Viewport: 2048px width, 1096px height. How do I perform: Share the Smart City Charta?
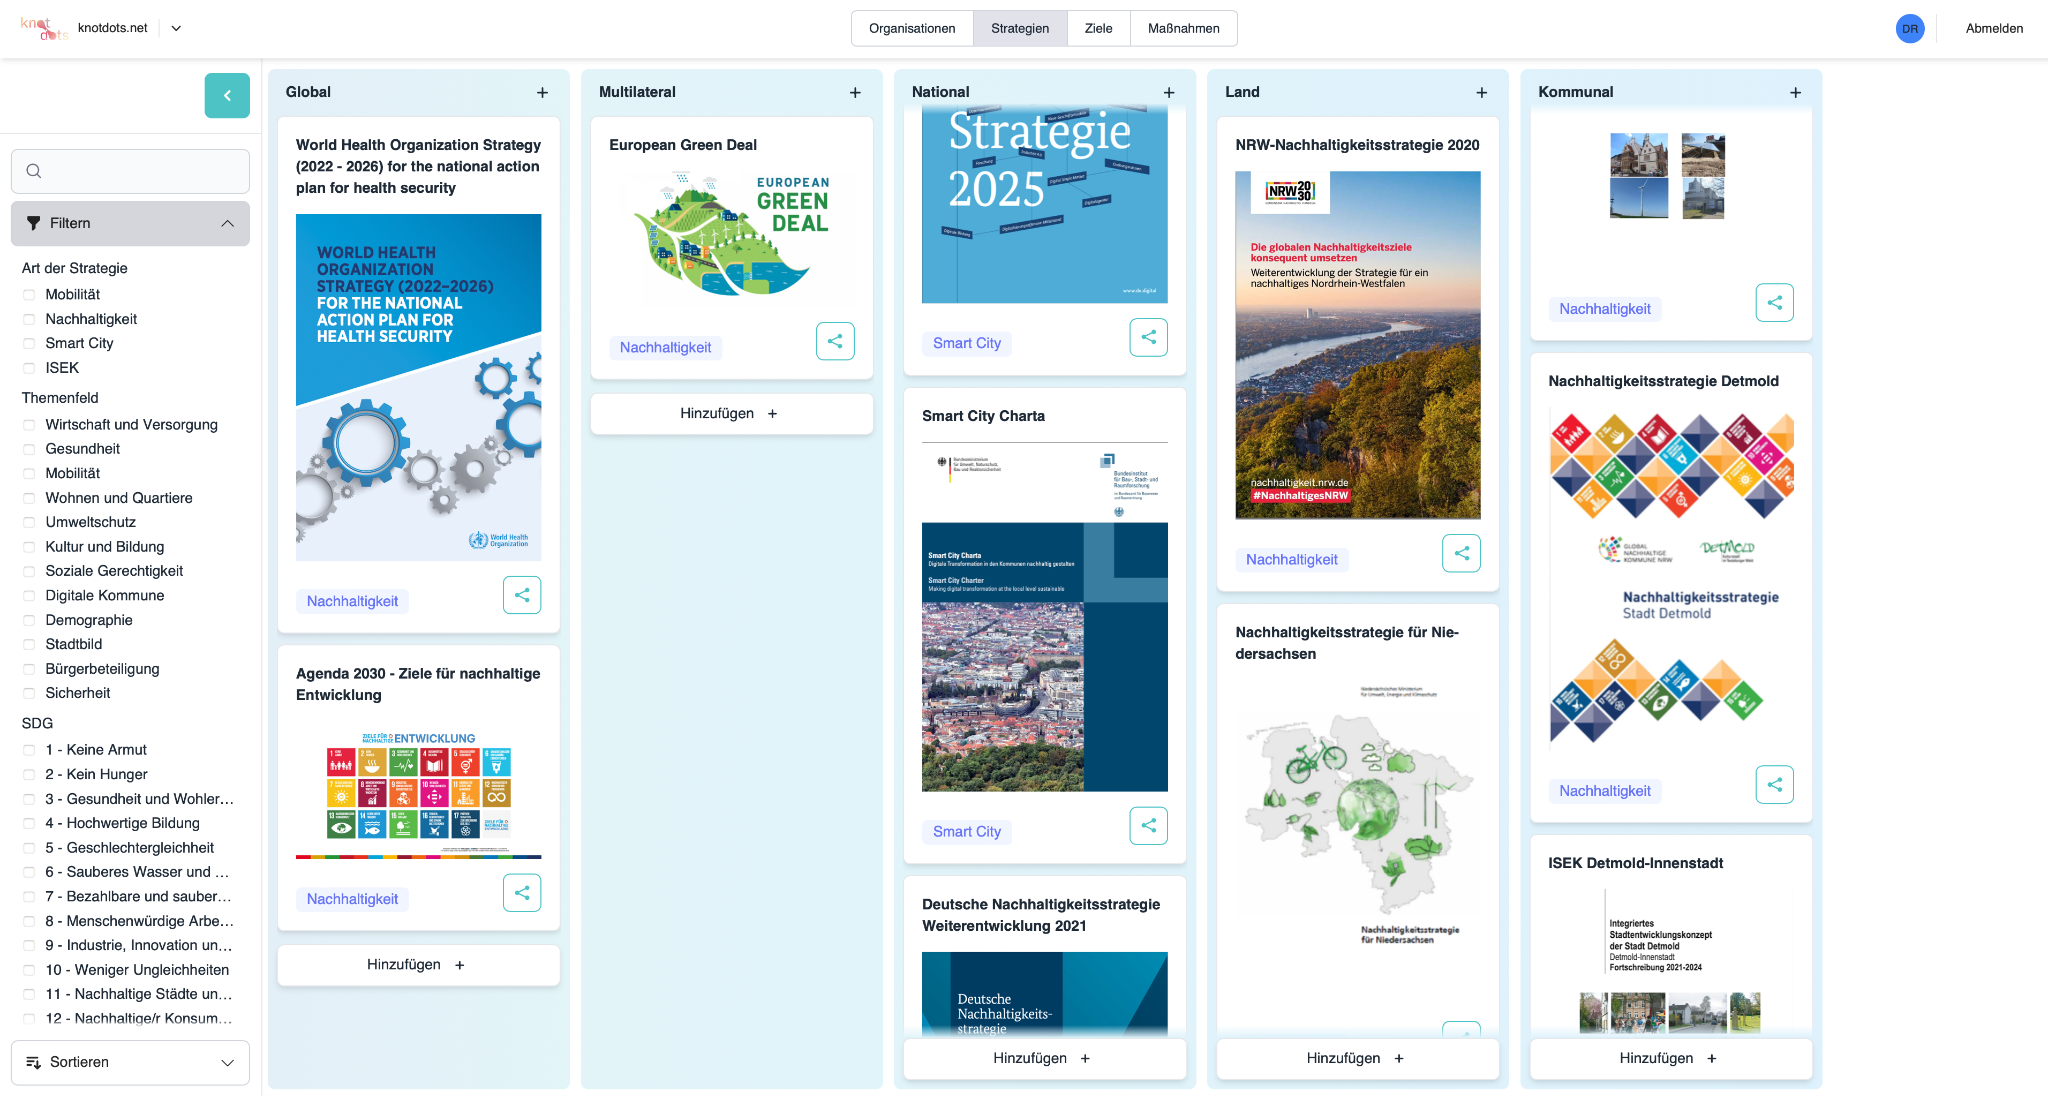coord(1148,825)
